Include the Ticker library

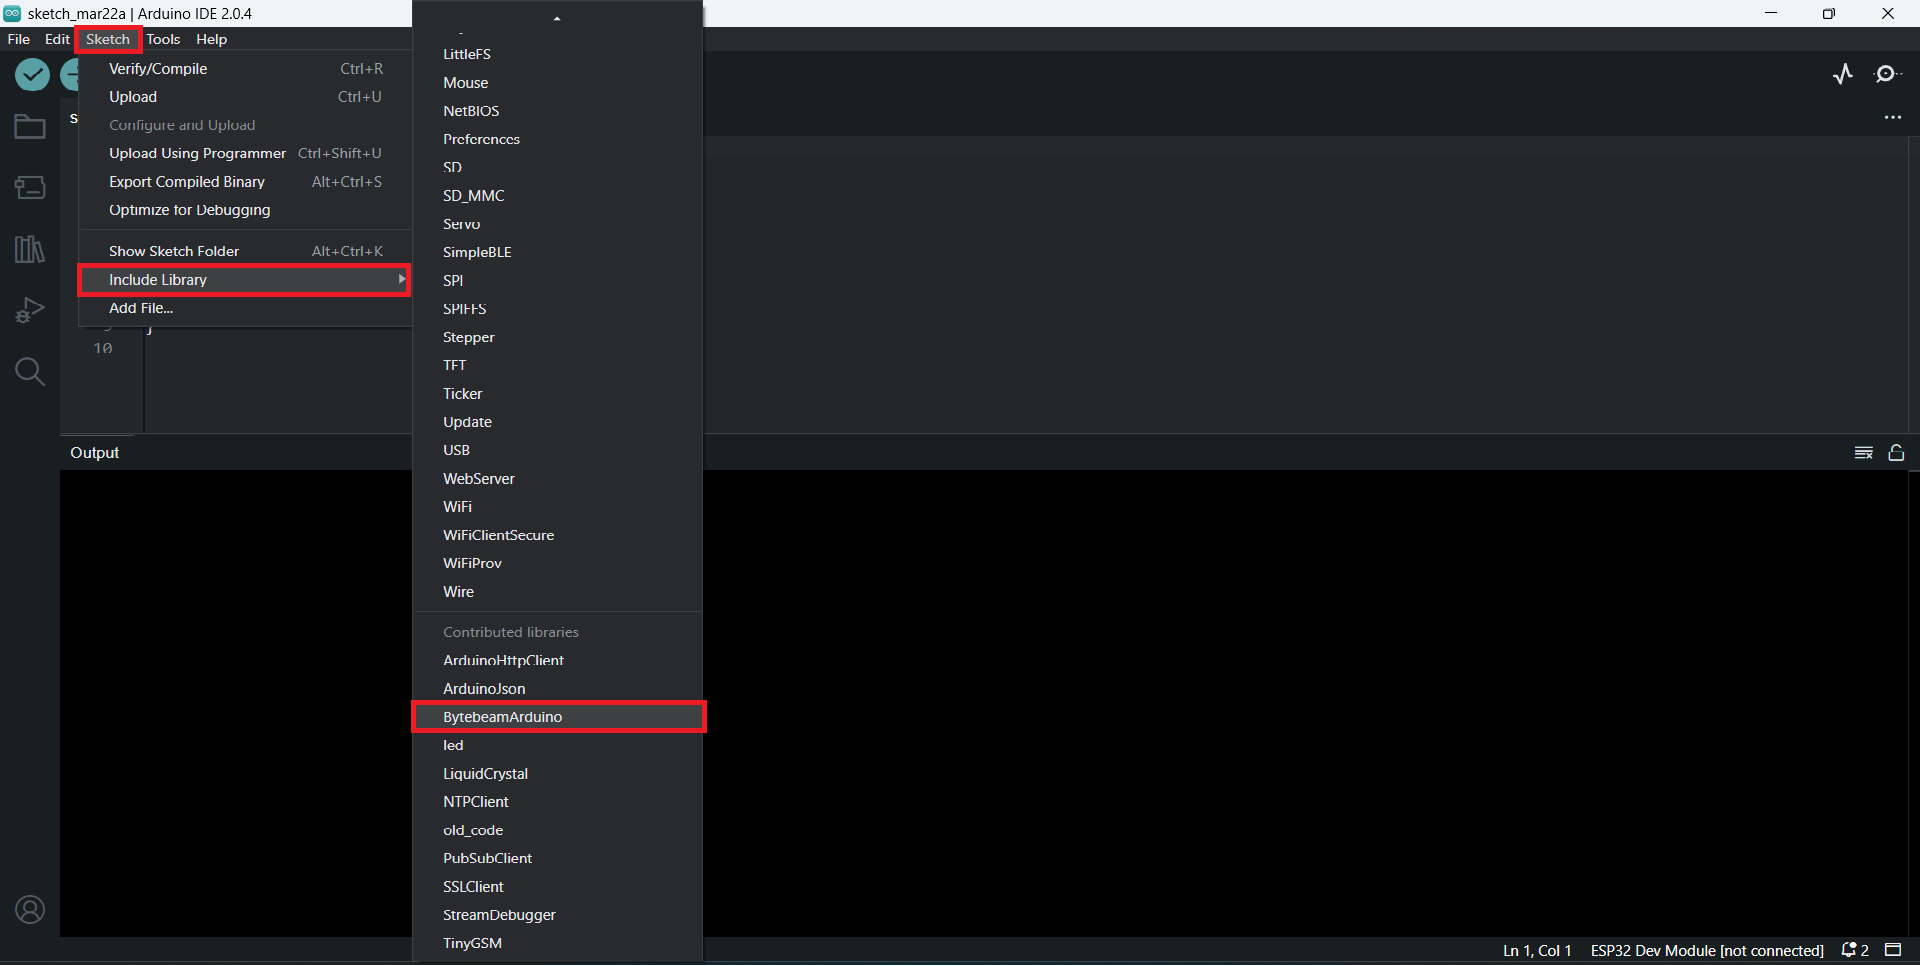pos(558,394)
